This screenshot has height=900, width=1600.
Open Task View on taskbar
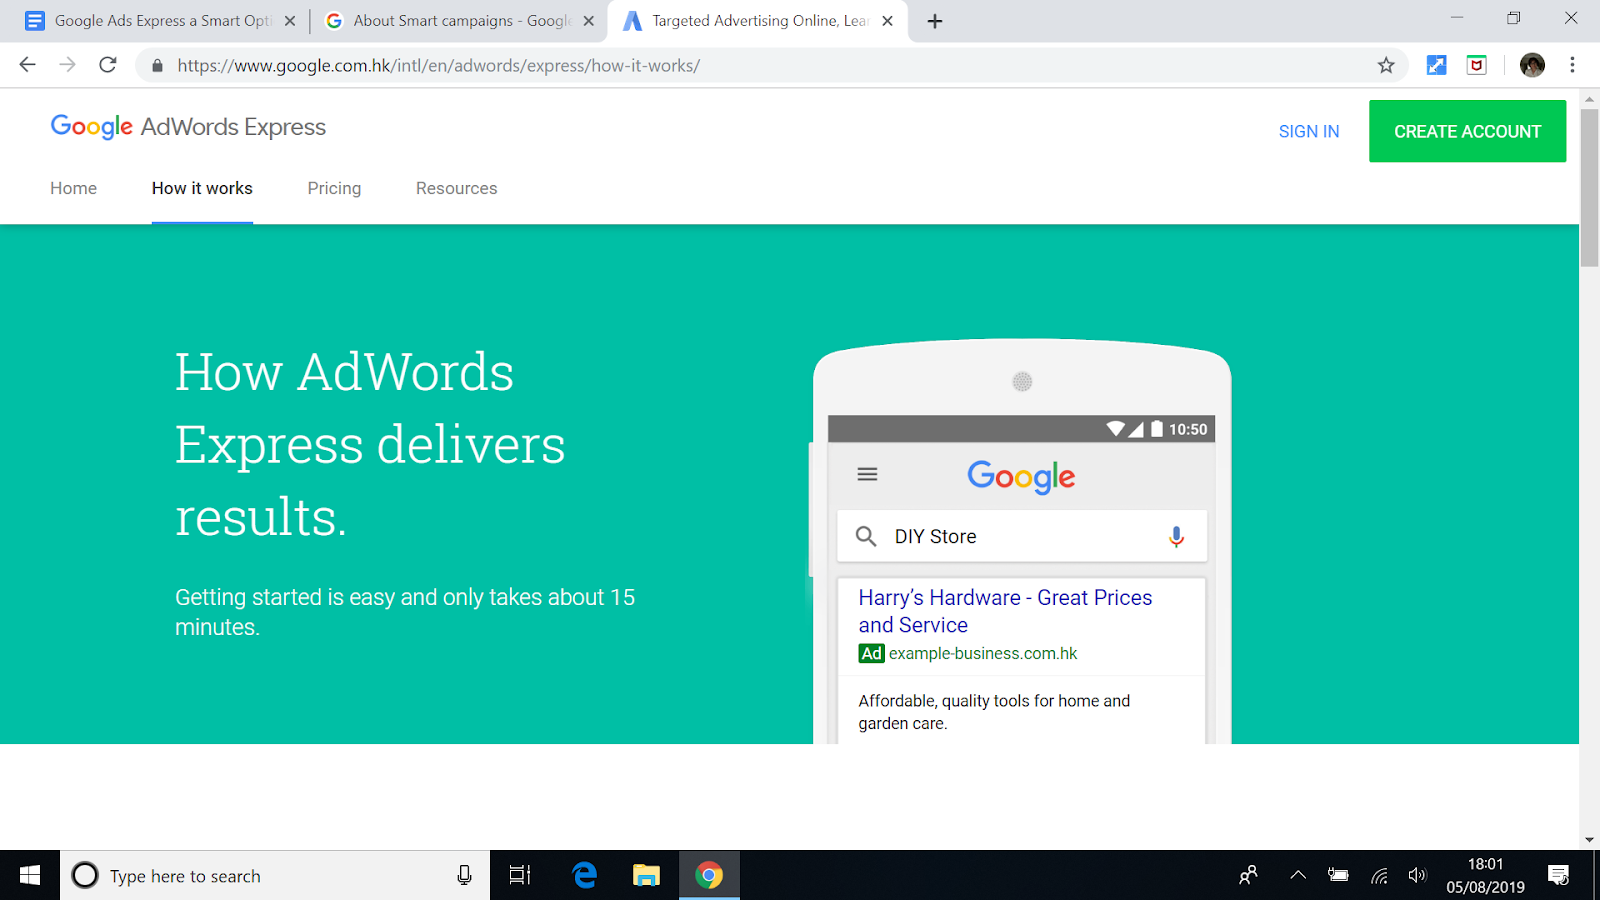click(x=520, y=876)
